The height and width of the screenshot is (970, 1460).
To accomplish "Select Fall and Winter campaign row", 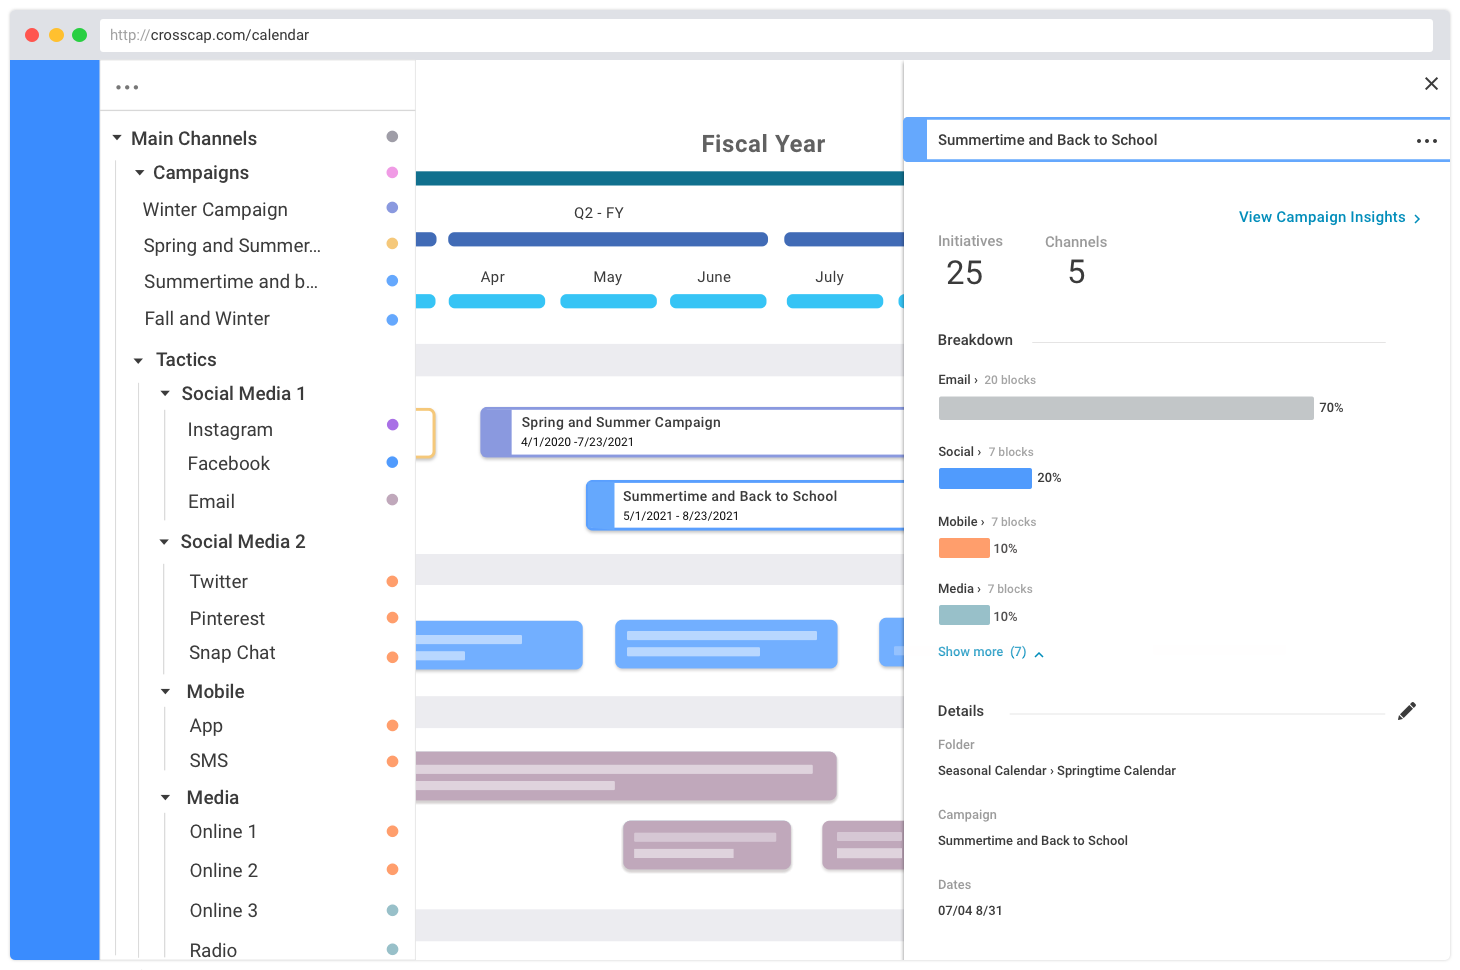I will (x=207, y=319).
